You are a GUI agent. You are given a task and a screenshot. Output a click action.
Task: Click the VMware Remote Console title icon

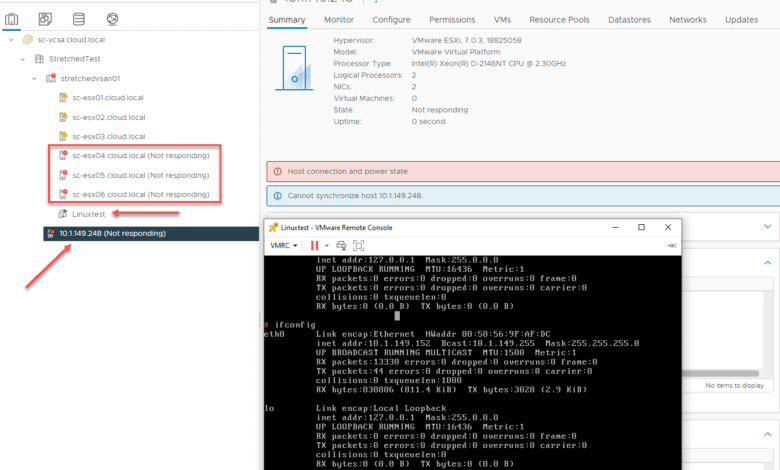[x=273, y=227]
